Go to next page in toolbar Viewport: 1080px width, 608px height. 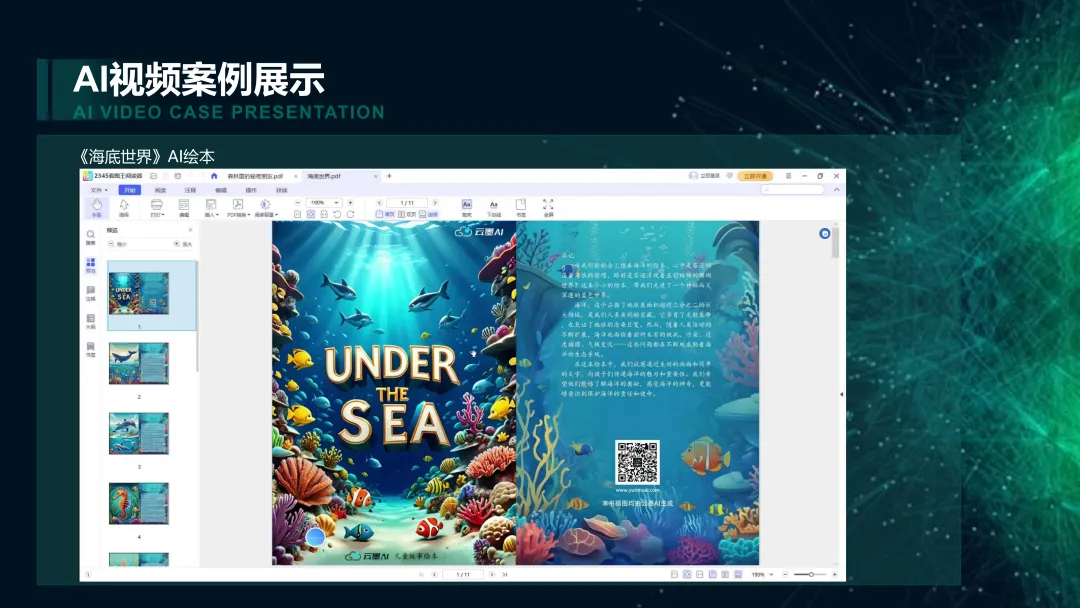435,202
